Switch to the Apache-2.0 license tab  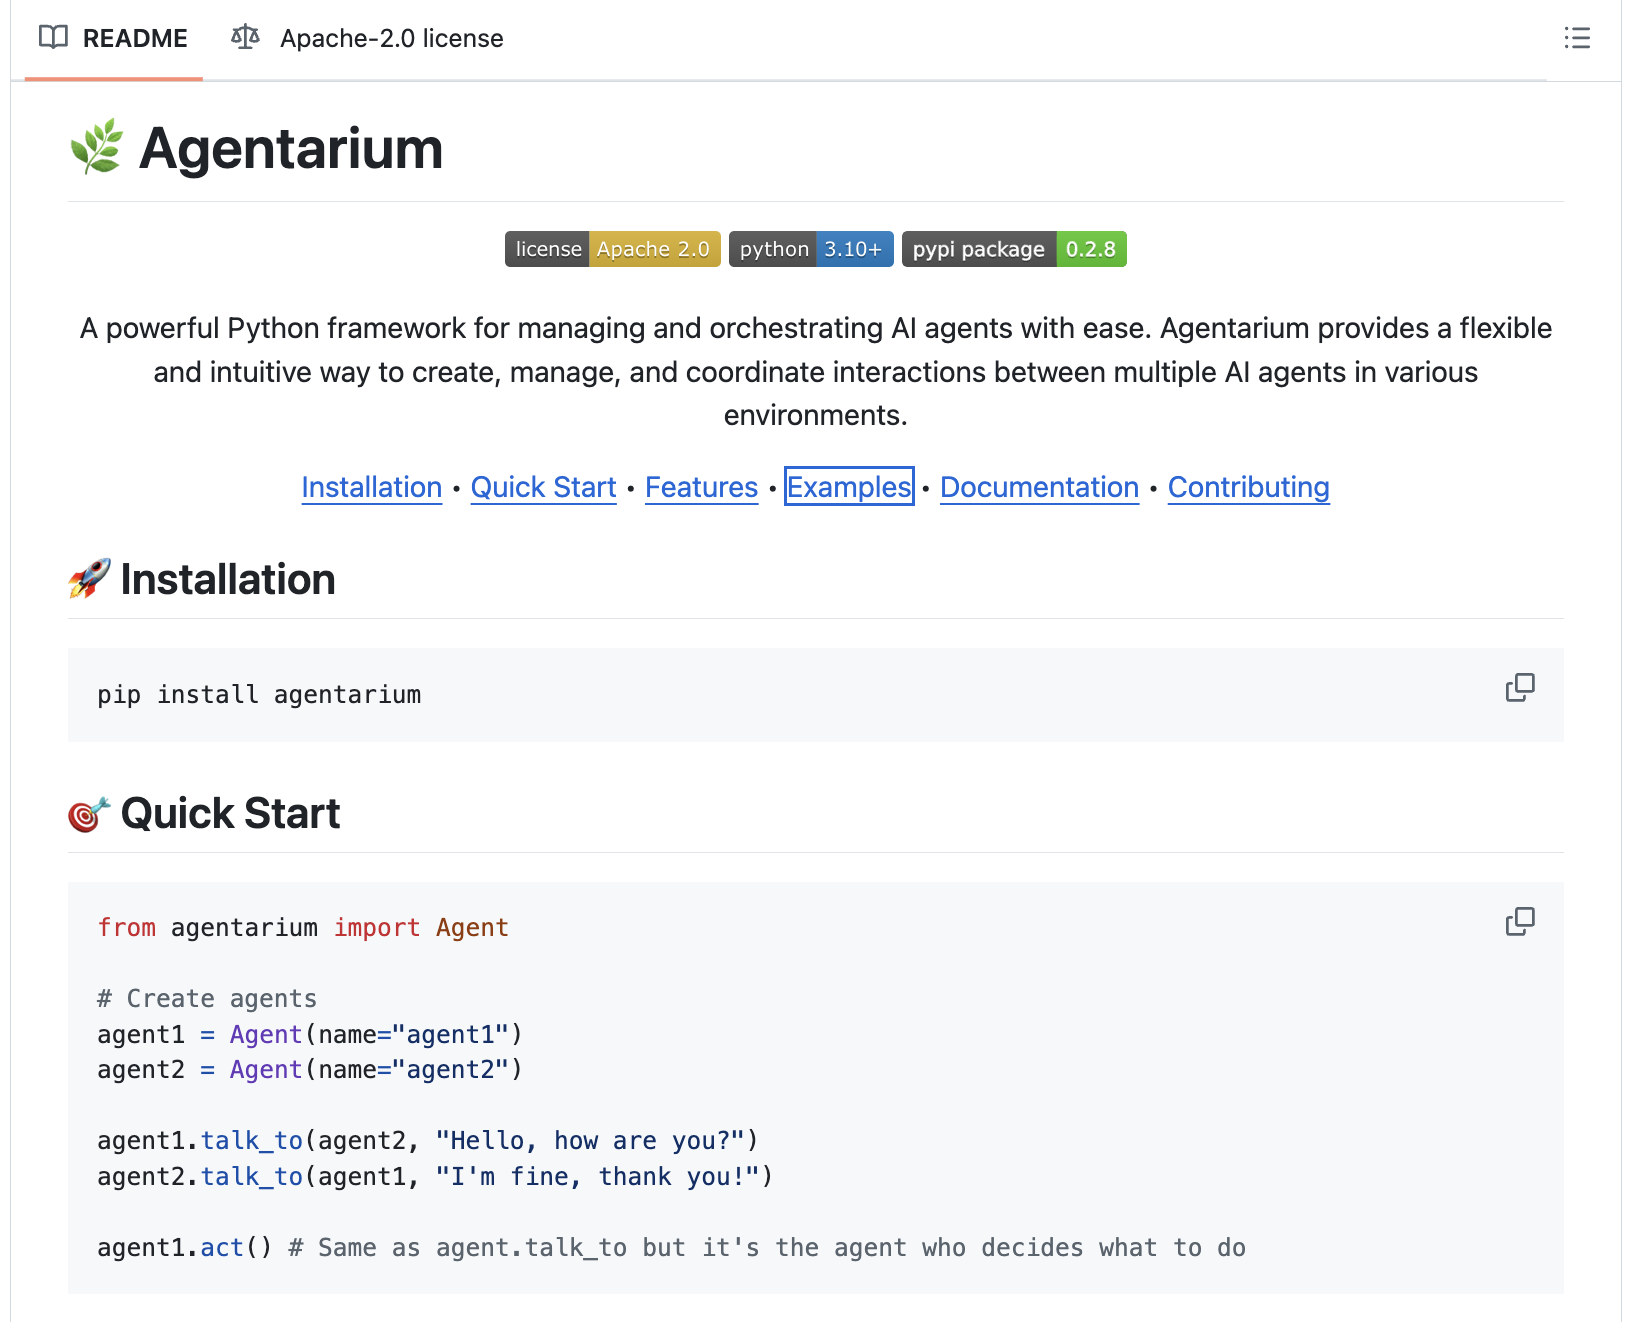click(391, 38)
